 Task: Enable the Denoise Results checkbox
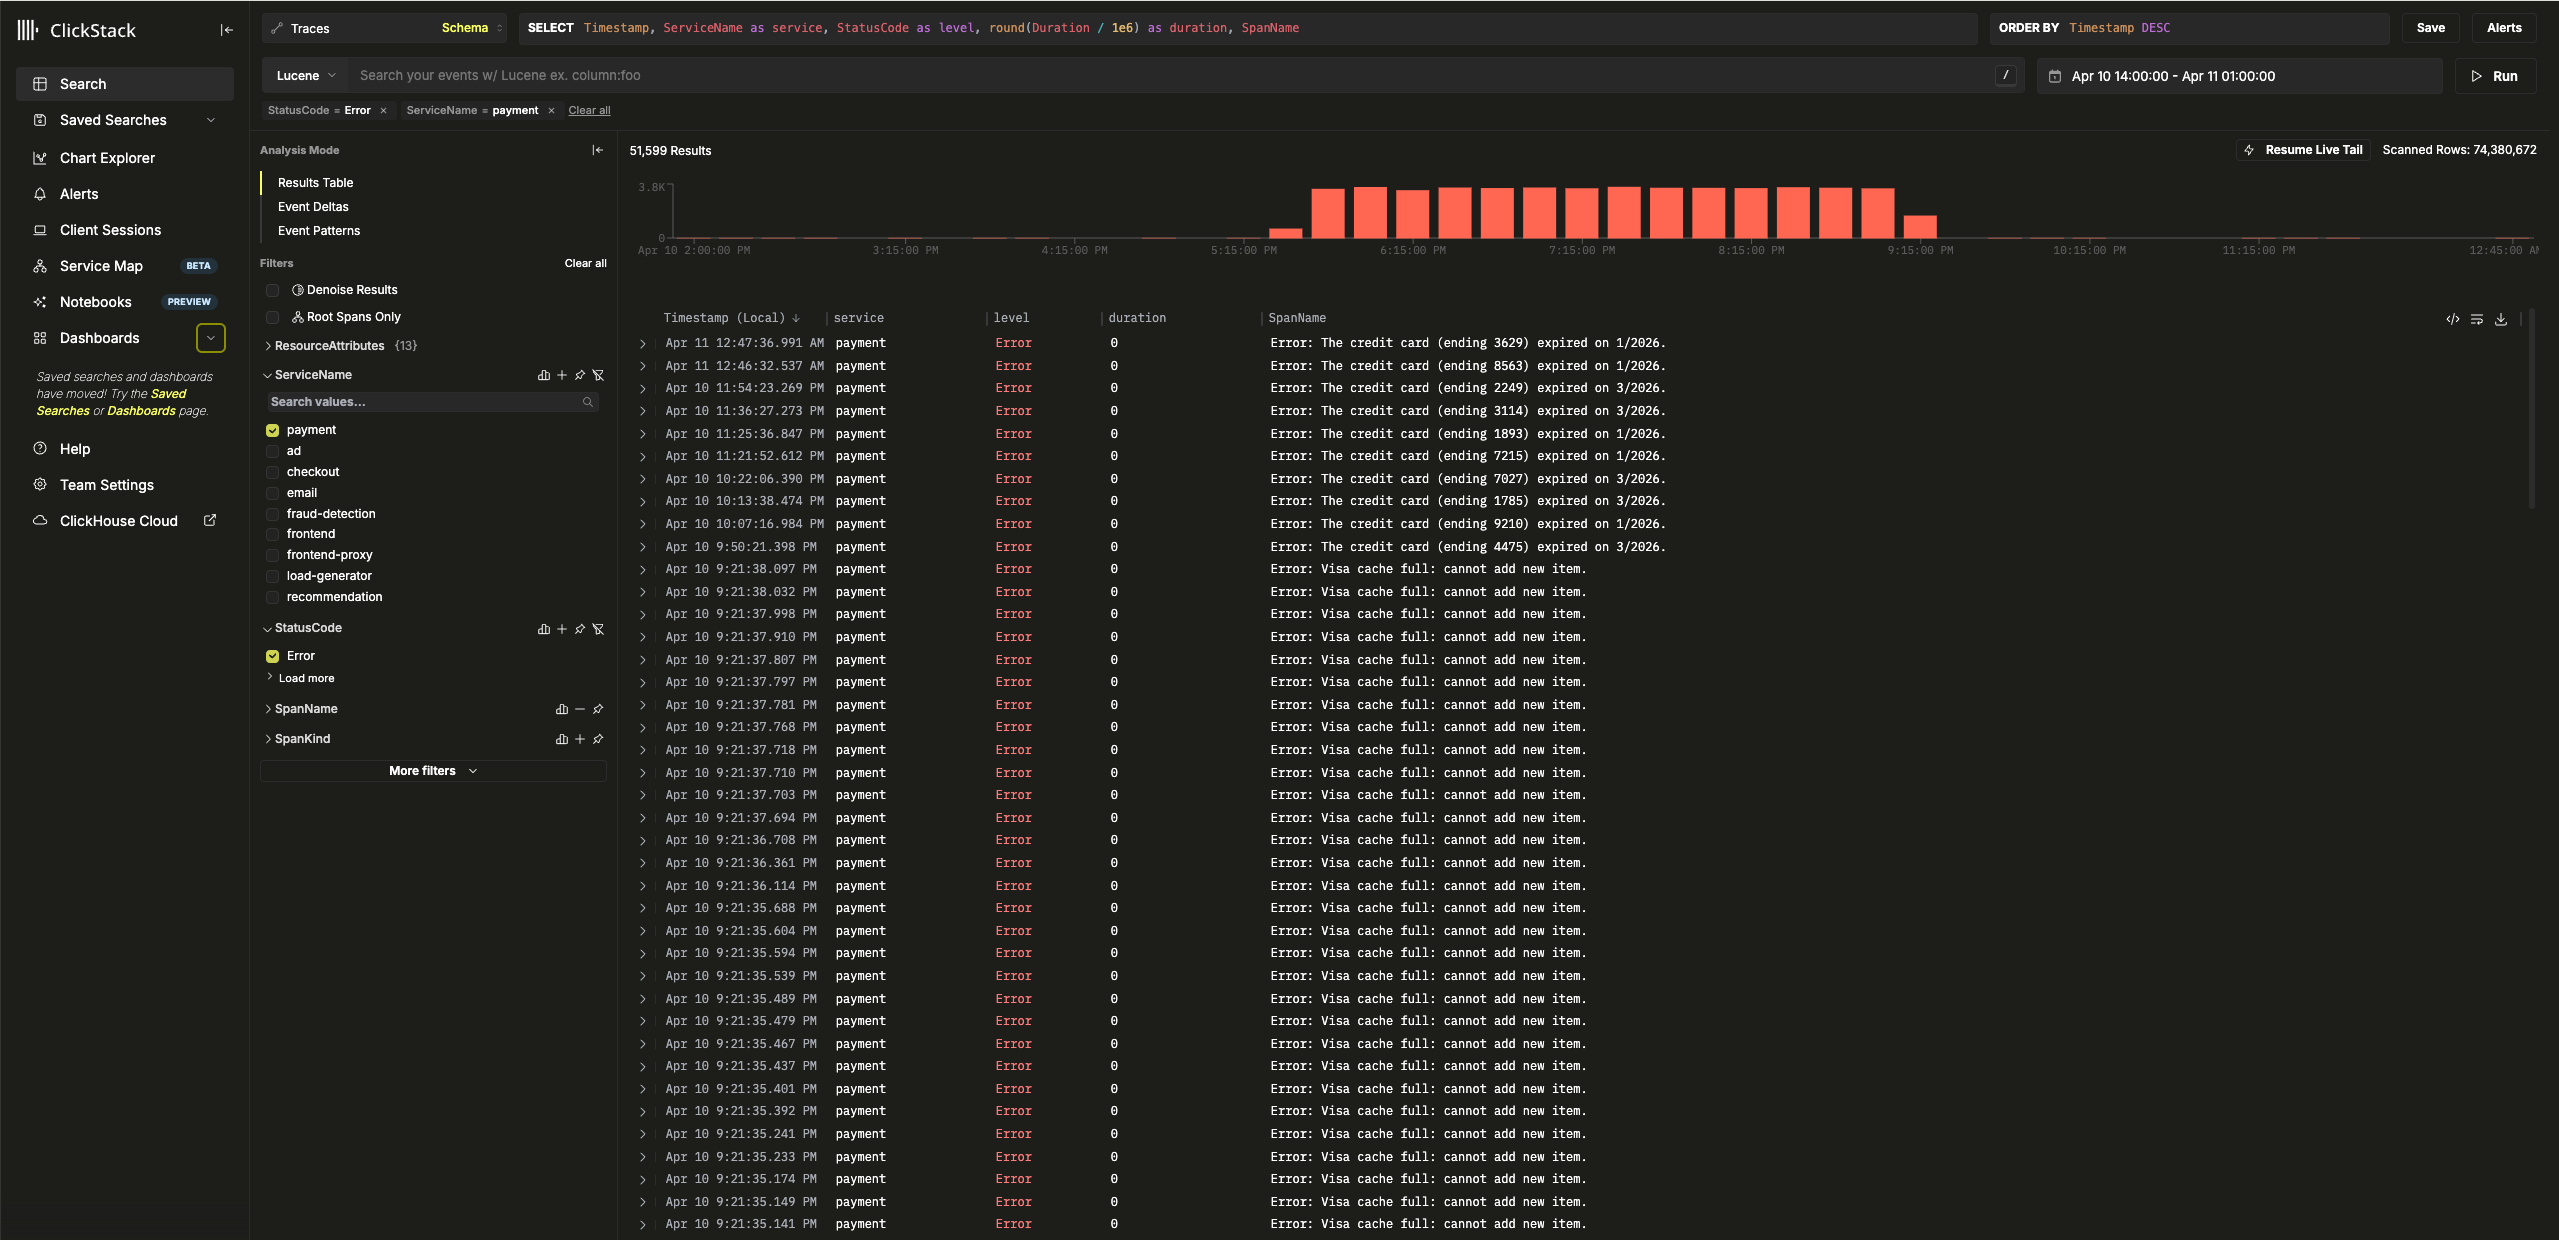pyautogui.click(x=272, y=290)
